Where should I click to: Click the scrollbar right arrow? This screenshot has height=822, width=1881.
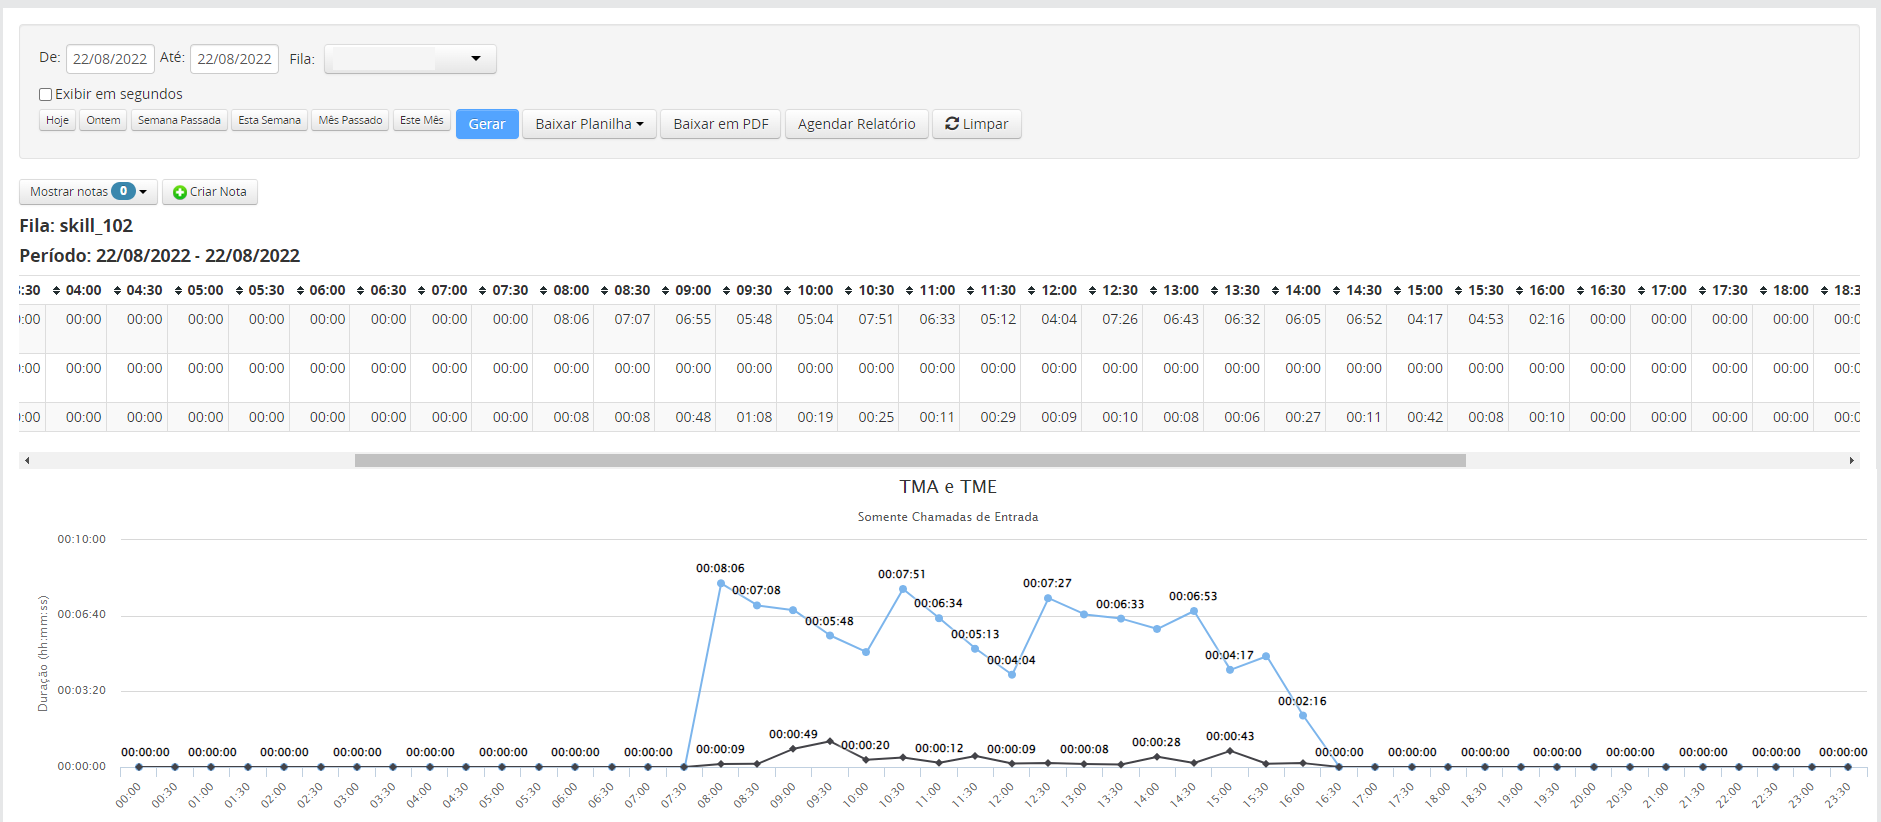[x=1851, y=461]
